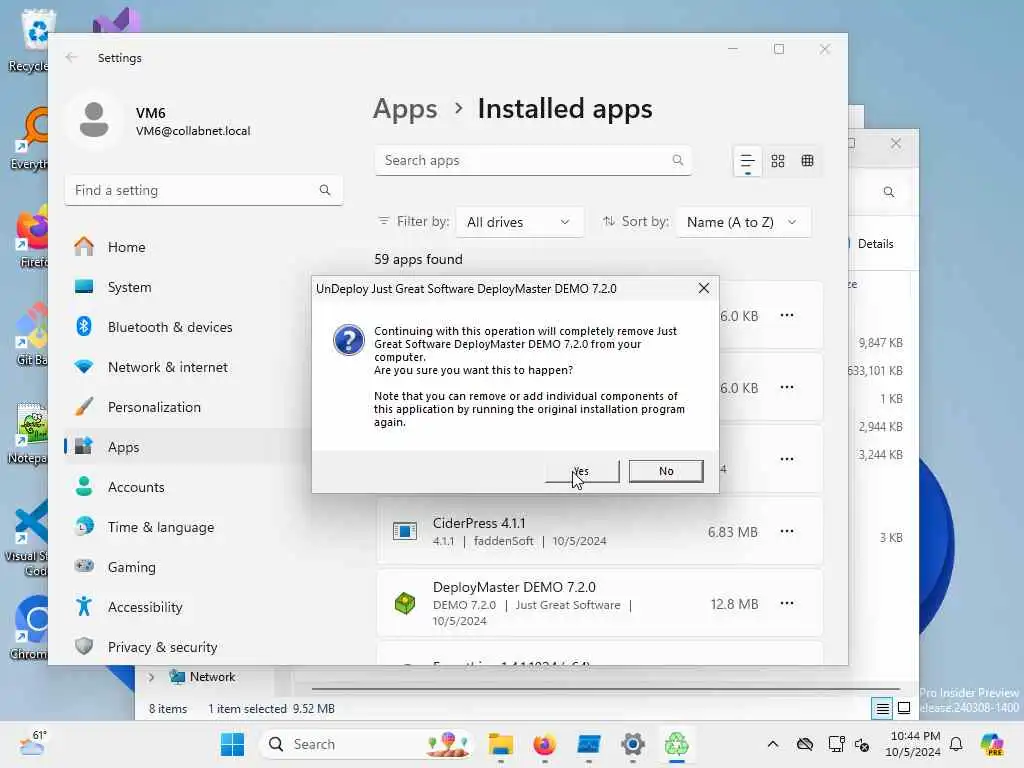Open Time & language settings
Screen dimensions: 1024x768
[161, 527]
